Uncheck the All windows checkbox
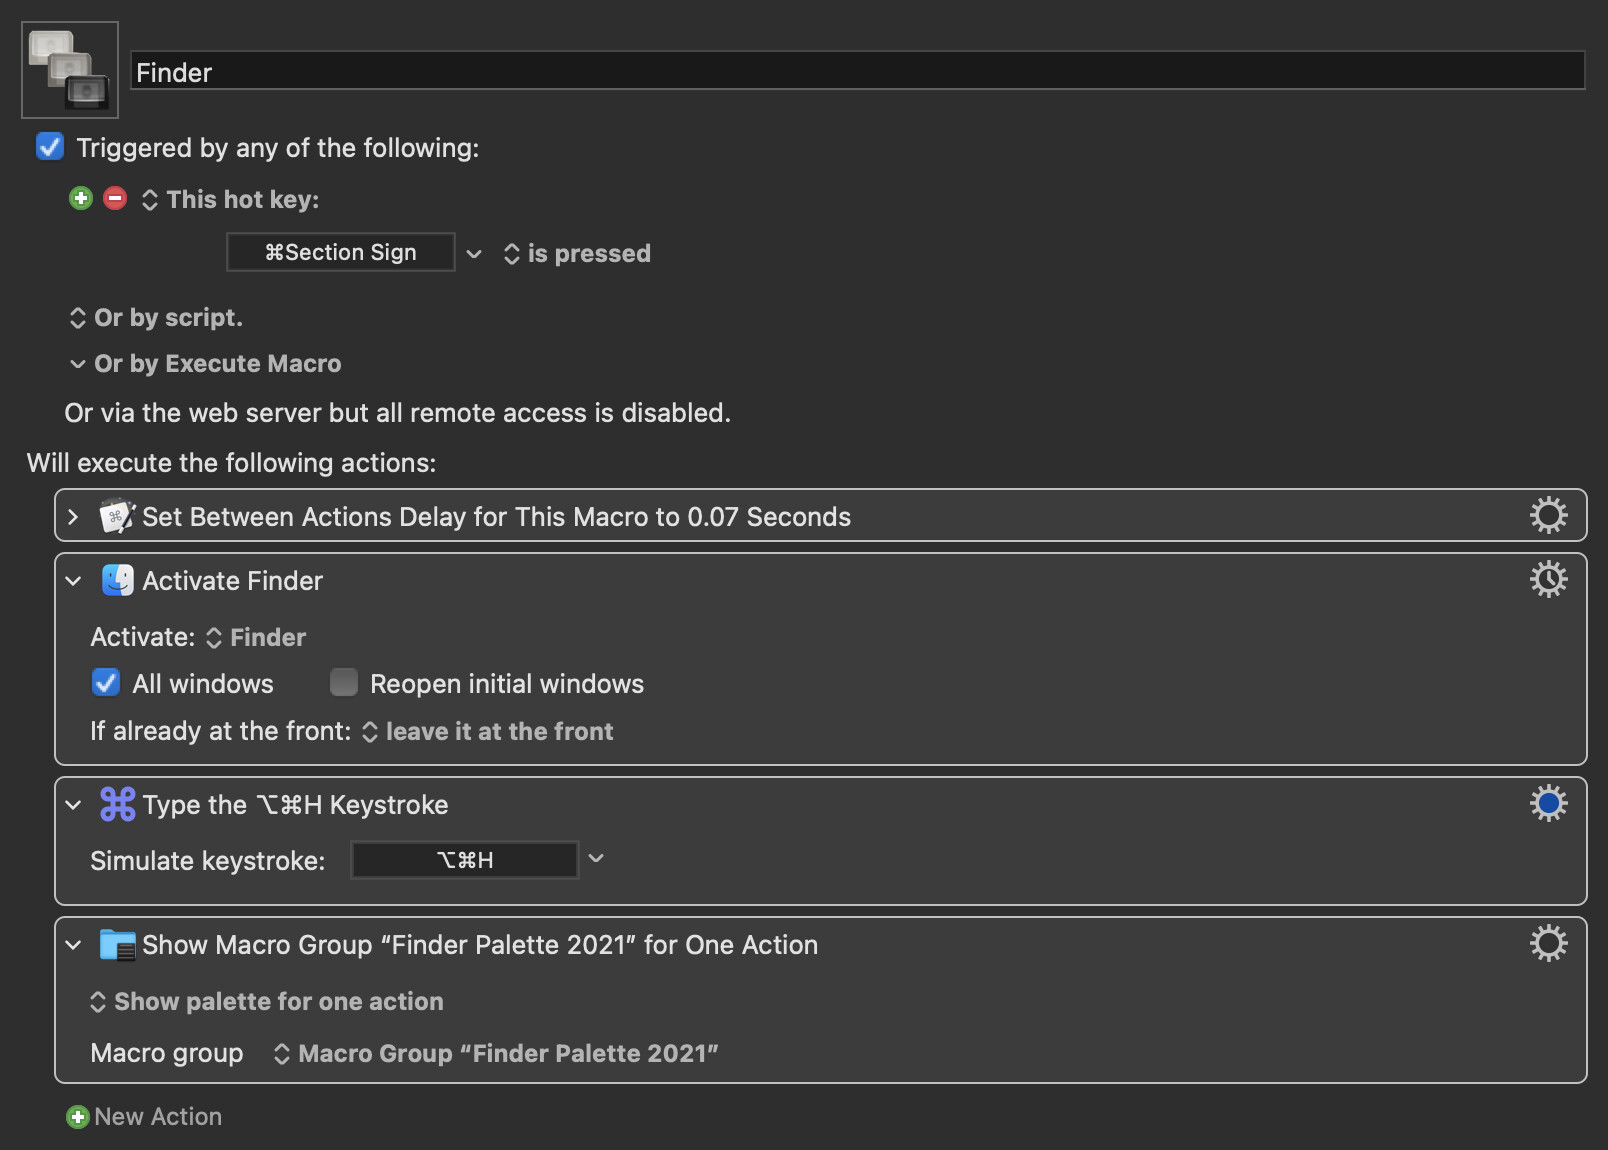 106,683
